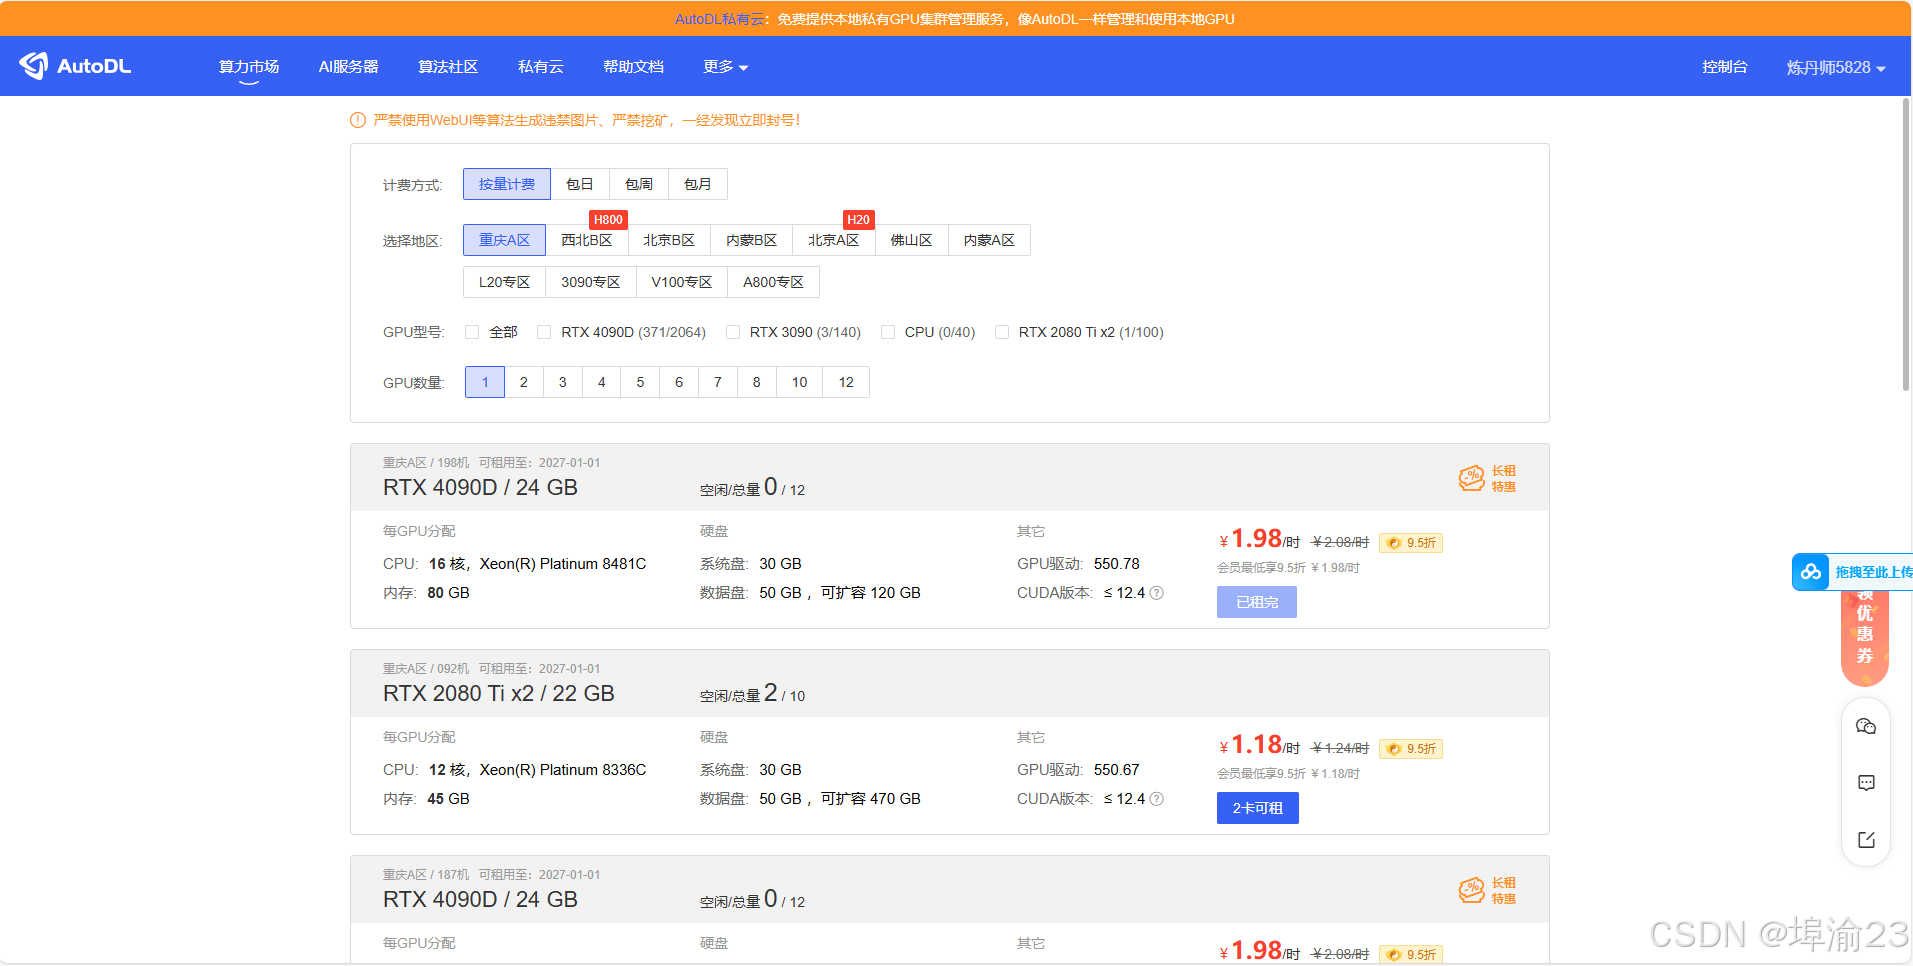Click the share export icon in sidebar
The image size is (1913, 966).
(x=1866, y=840)
